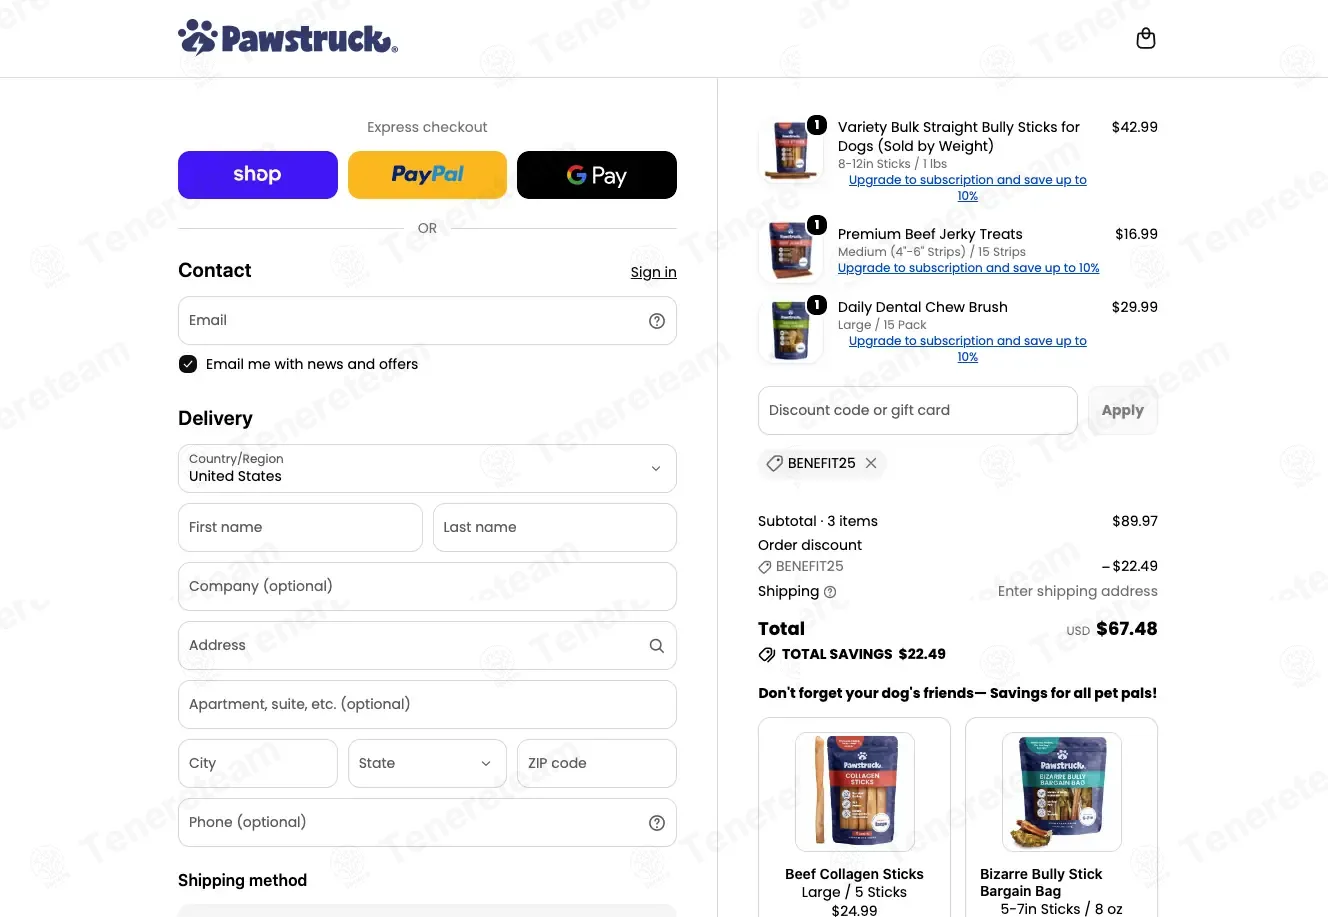The image size is (1328, 917).
Task: Open the Country/Region dropdown
Action: click(427, 468)
